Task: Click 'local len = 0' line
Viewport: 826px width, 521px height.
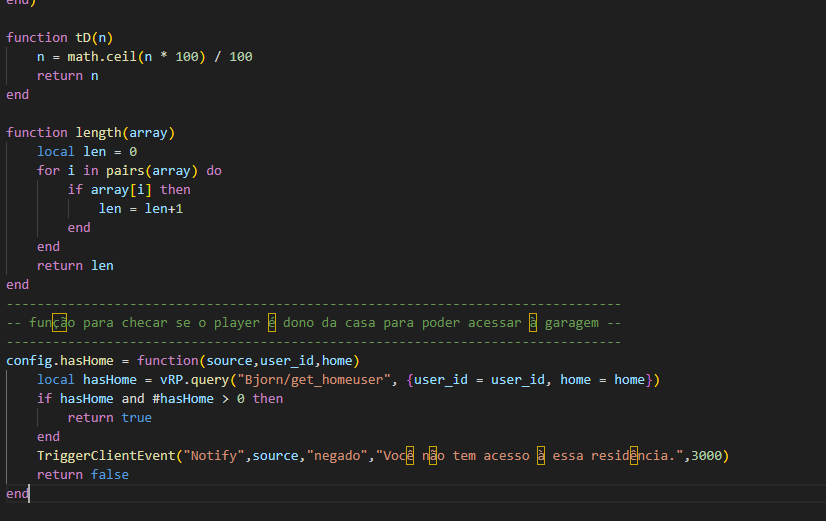Action: (87, 152)
